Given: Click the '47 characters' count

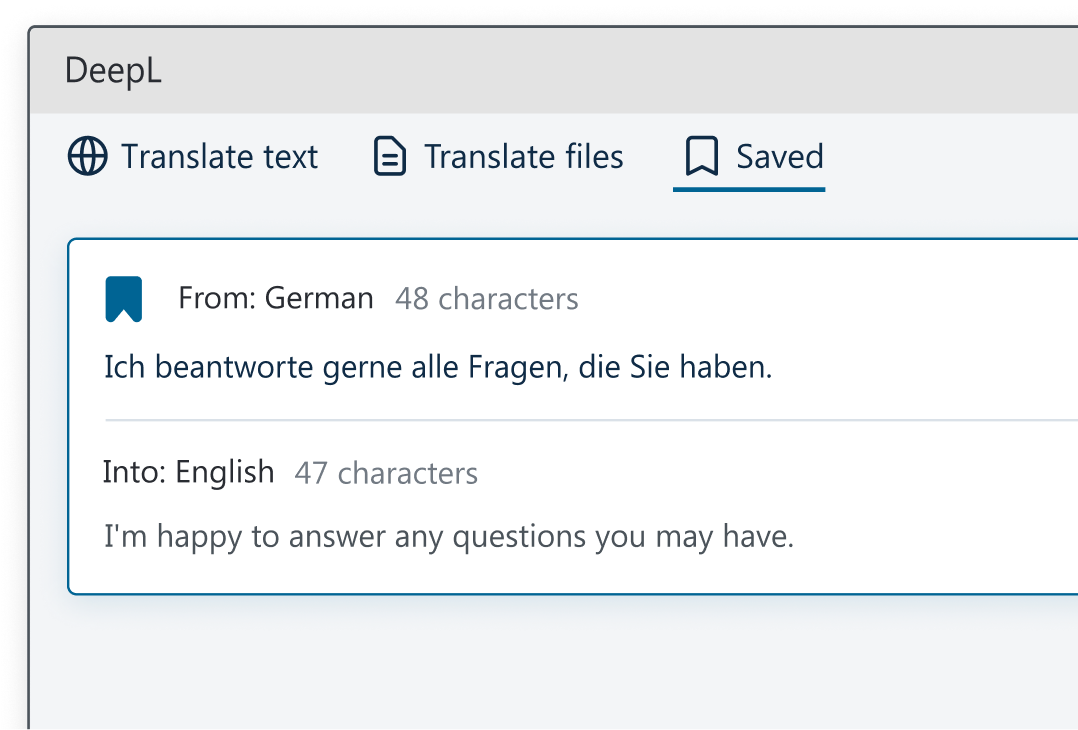Looking at the screenshot, I should (386, 473).
